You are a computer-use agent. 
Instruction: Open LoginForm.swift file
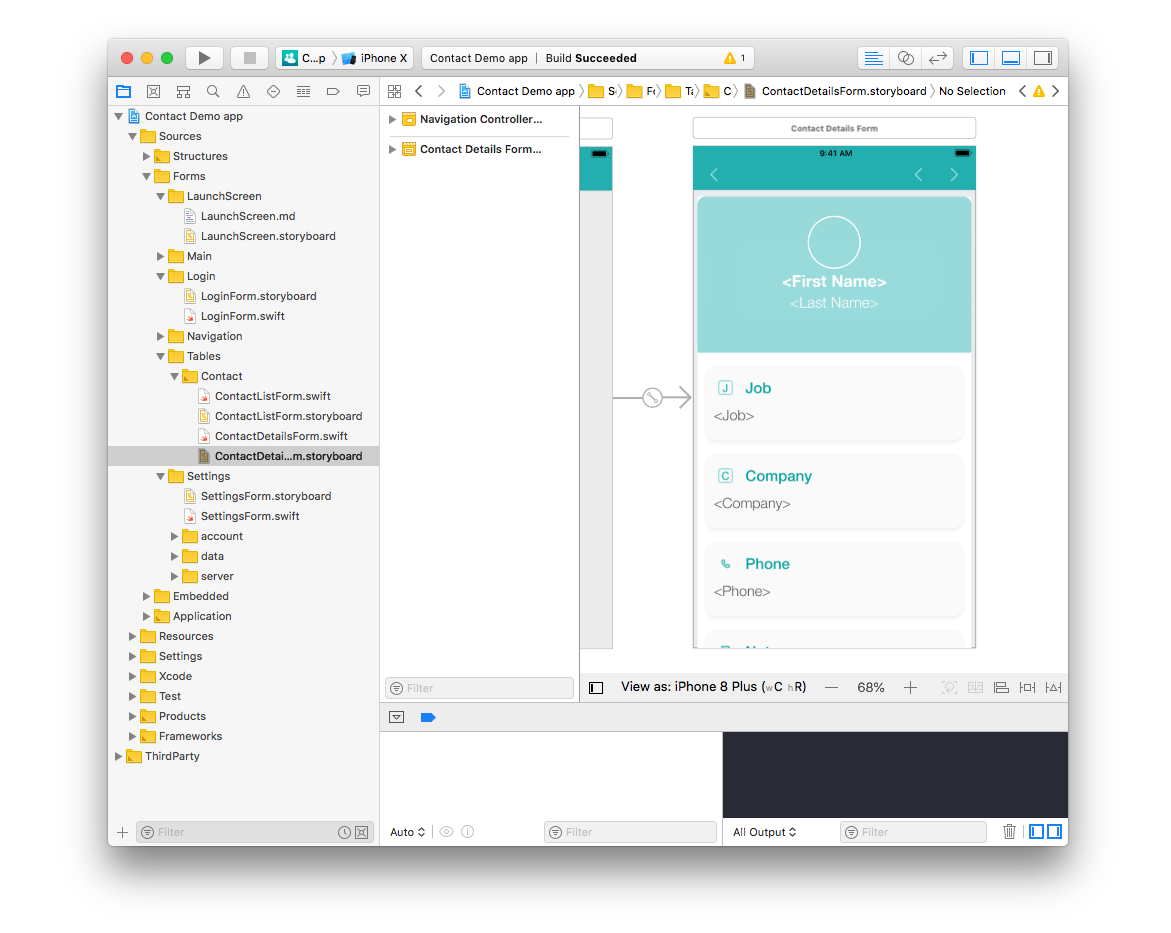242,316
